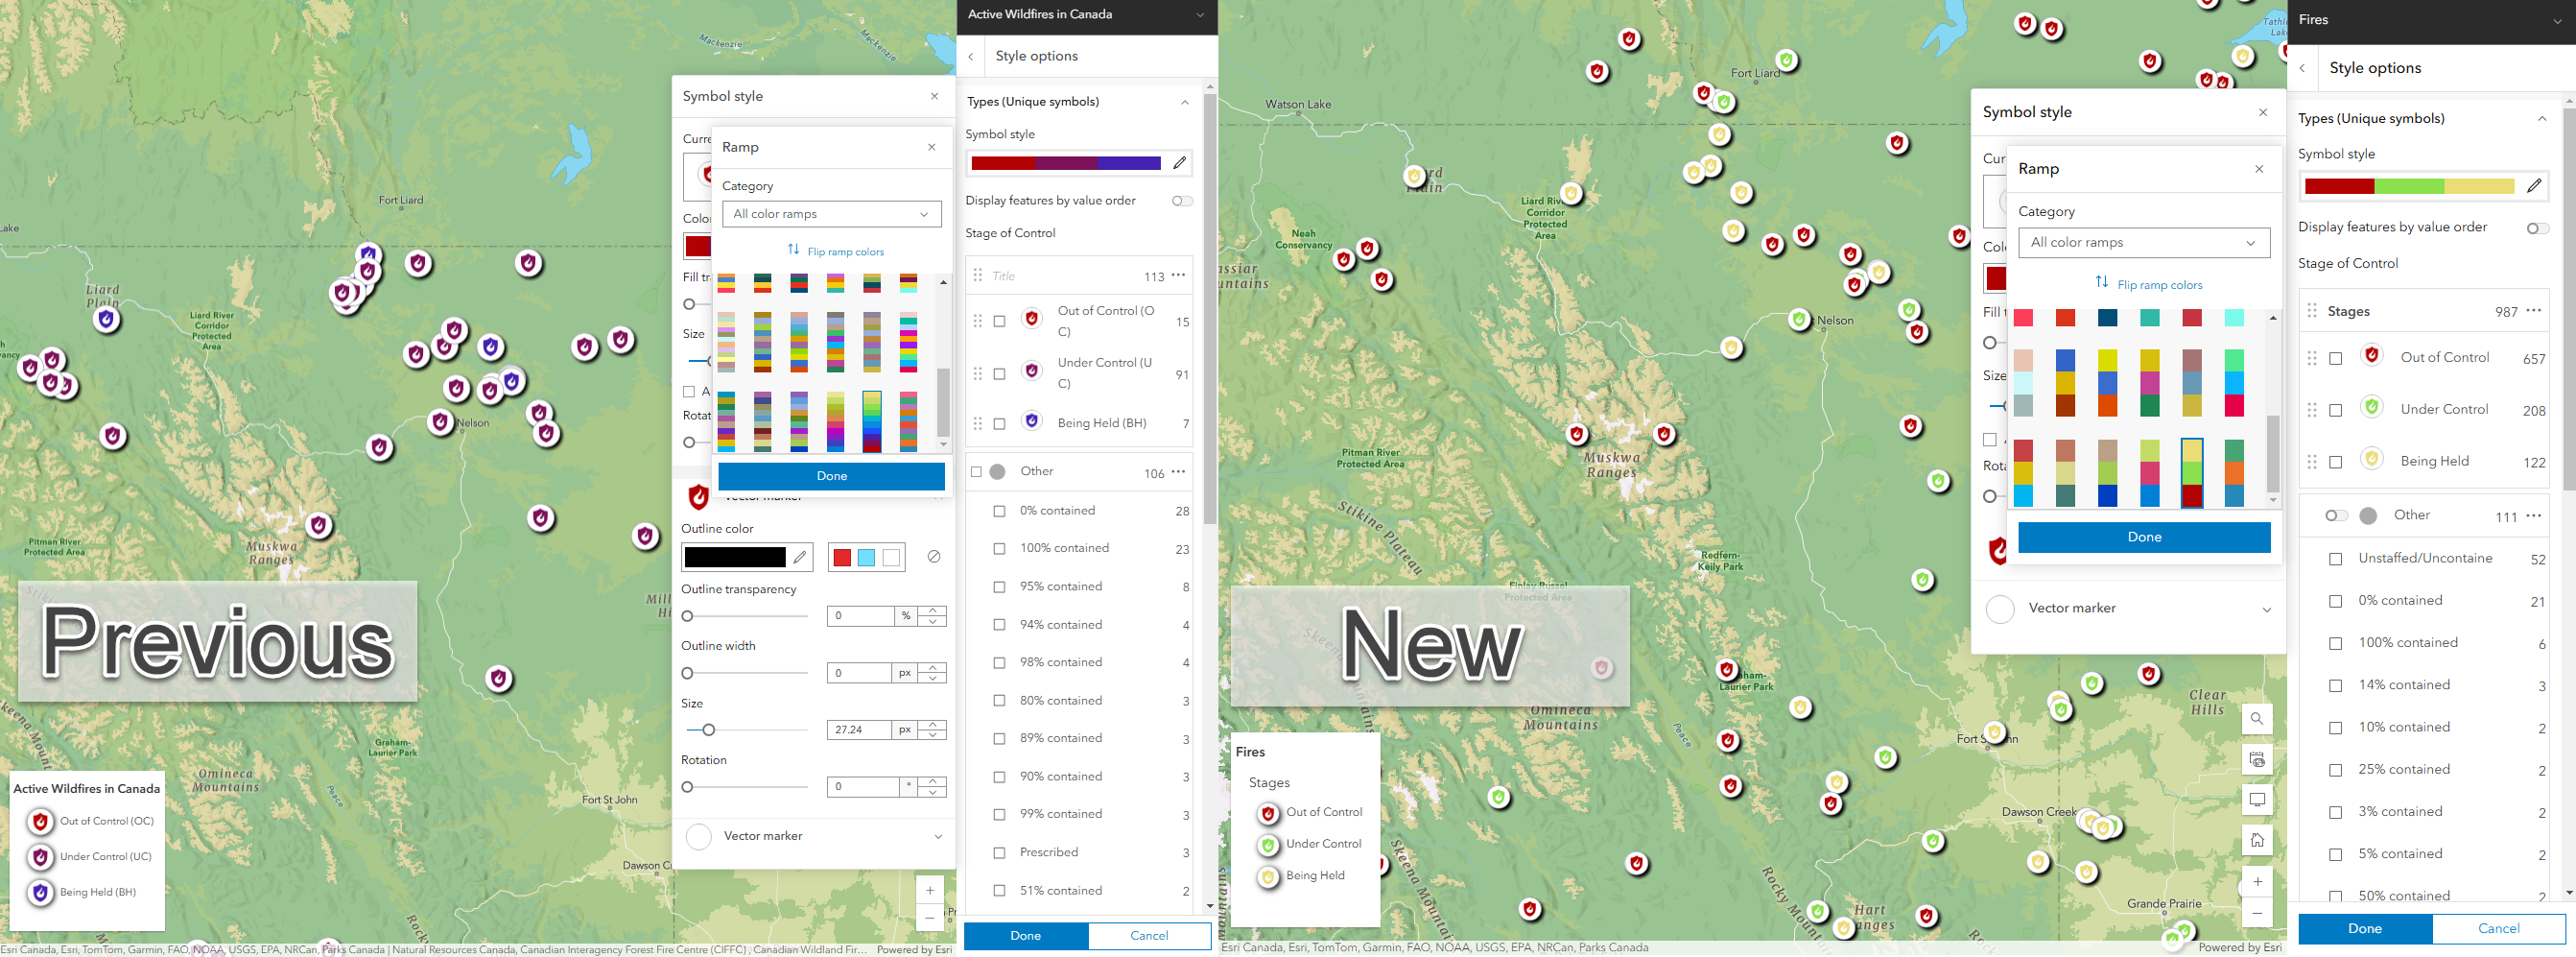
Task: Click the Under Control (UC) symbol icon
Action: (x=1032, y=371)
